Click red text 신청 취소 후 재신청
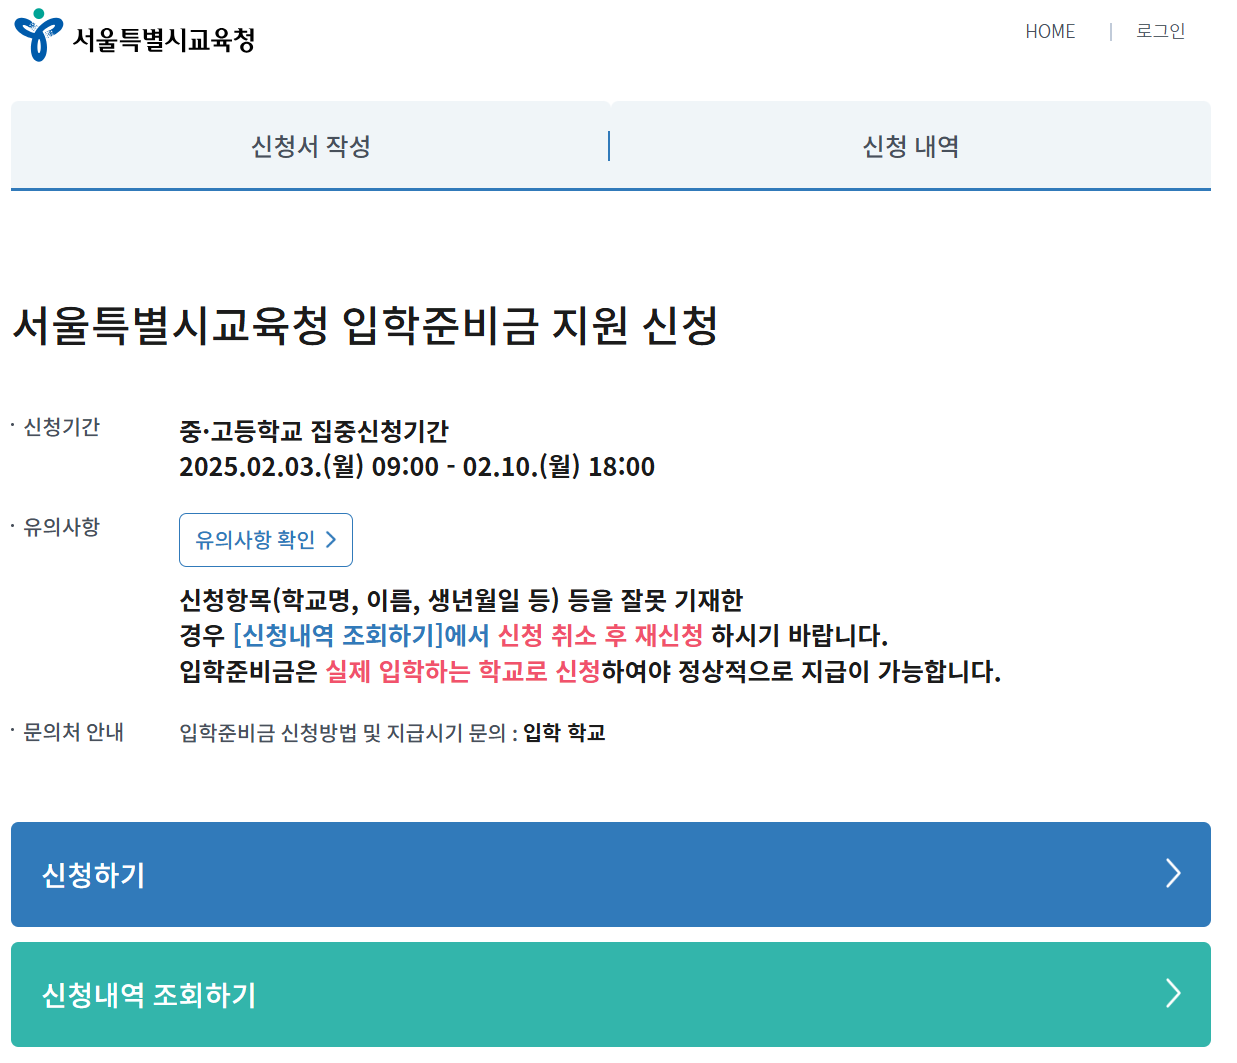The height and width of the screenshot is (1063, 1237). 601,636
